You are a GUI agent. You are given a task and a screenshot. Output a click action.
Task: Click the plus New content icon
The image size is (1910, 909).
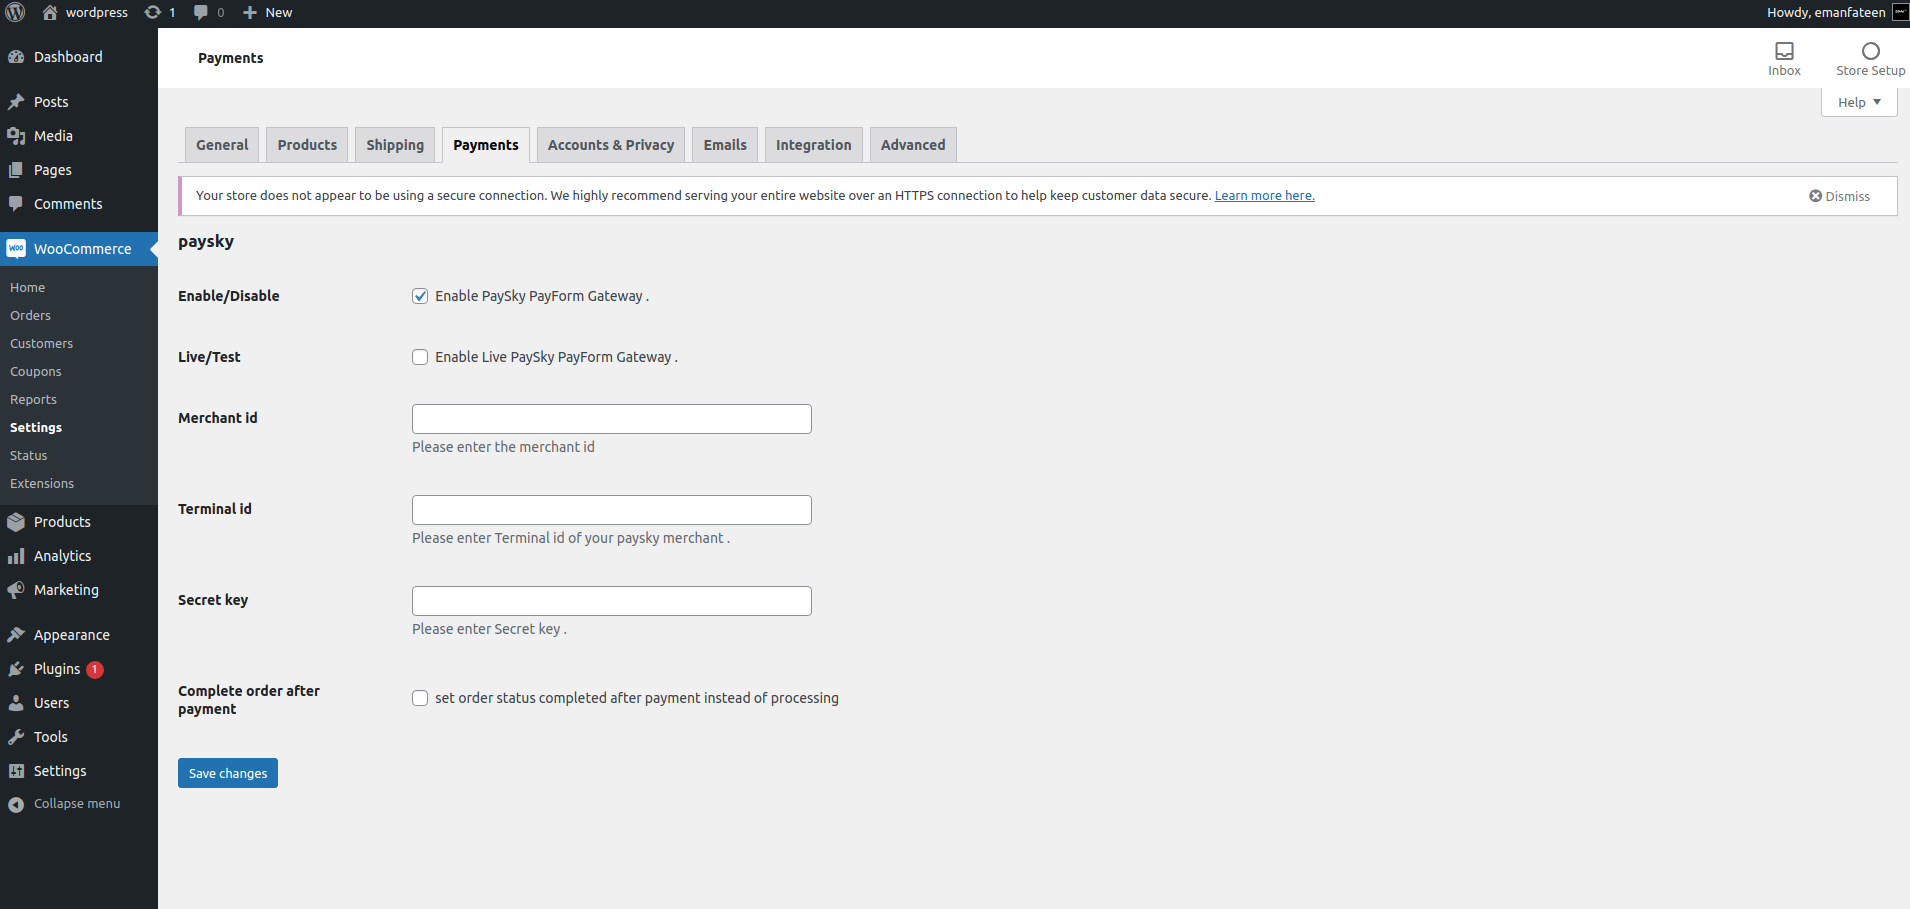pyautogui.click(x=250, y=12)
